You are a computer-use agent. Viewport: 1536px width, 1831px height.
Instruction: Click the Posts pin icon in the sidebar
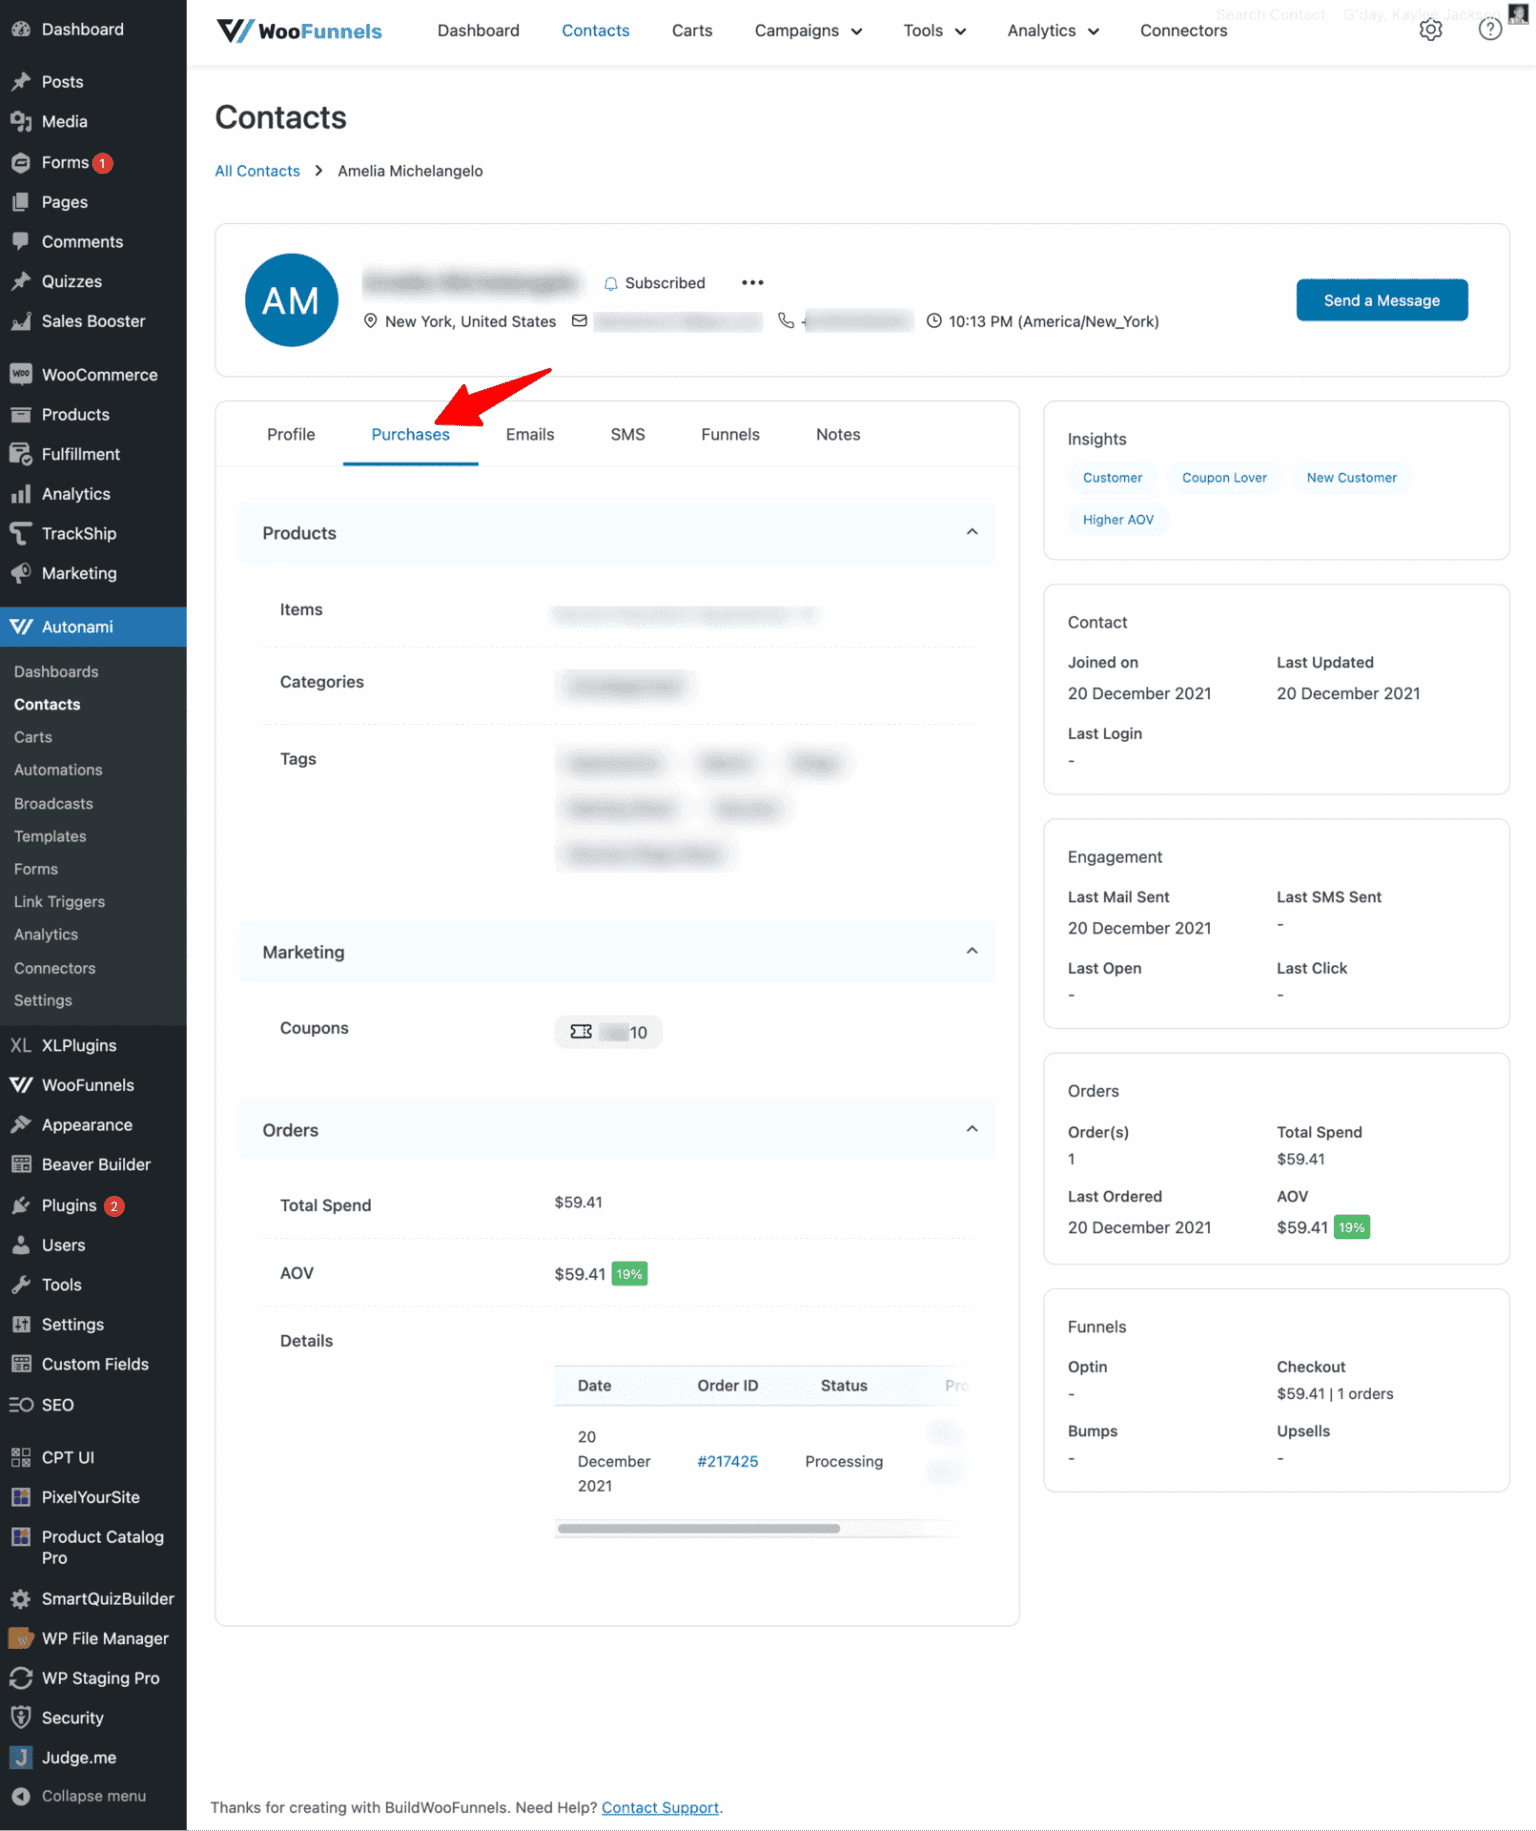tap(21, 82)
